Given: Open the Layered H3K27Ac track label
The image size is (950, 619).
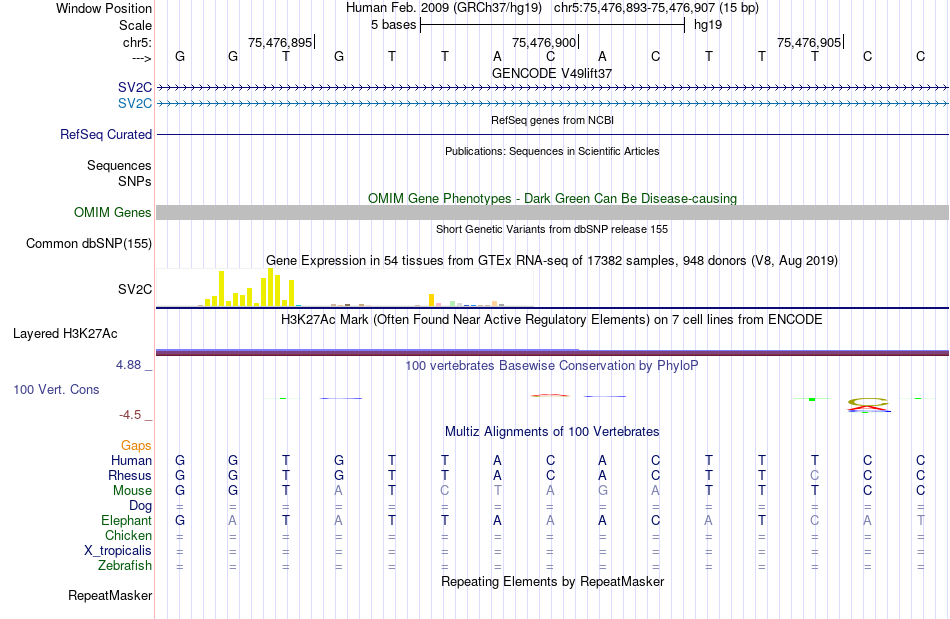Looking at the screenshot, I should click(x=65, y=334).
